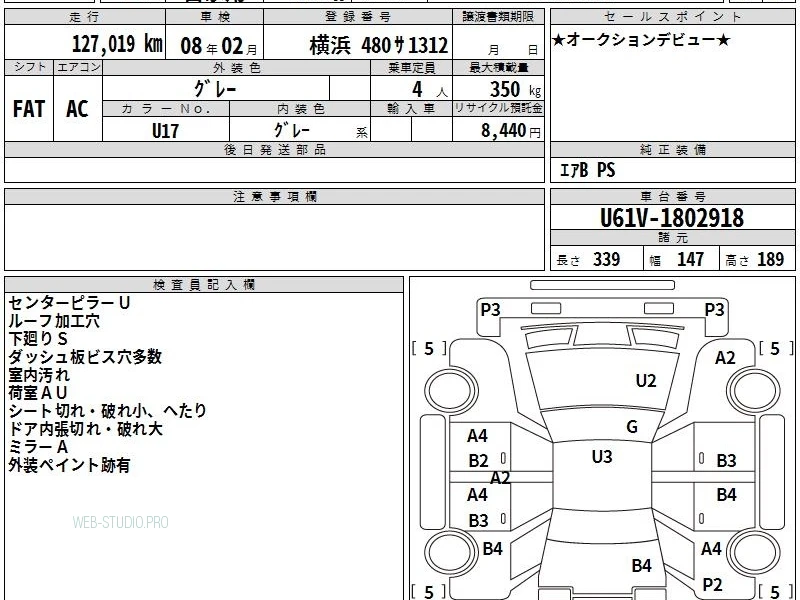
Task: Select グレー under the 内装色 header
Action: (x=291, y=130)
